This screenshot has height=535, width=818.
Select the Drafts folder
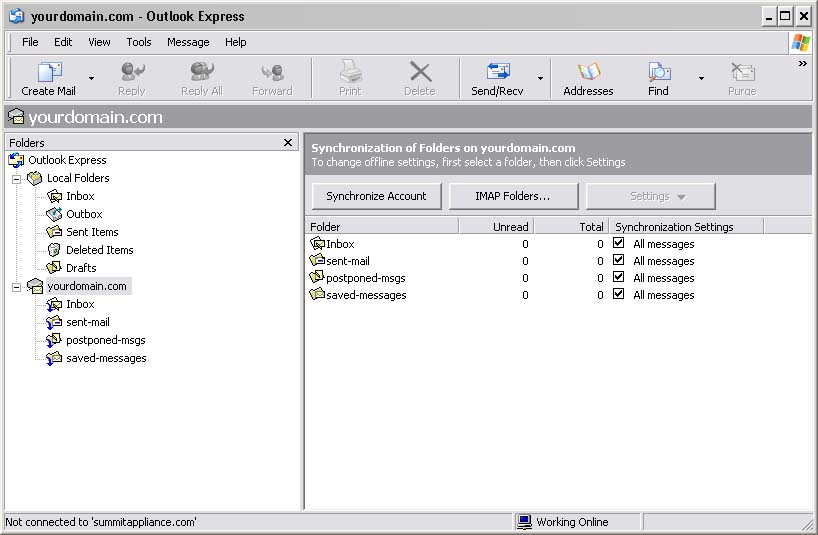click(81, 268)
